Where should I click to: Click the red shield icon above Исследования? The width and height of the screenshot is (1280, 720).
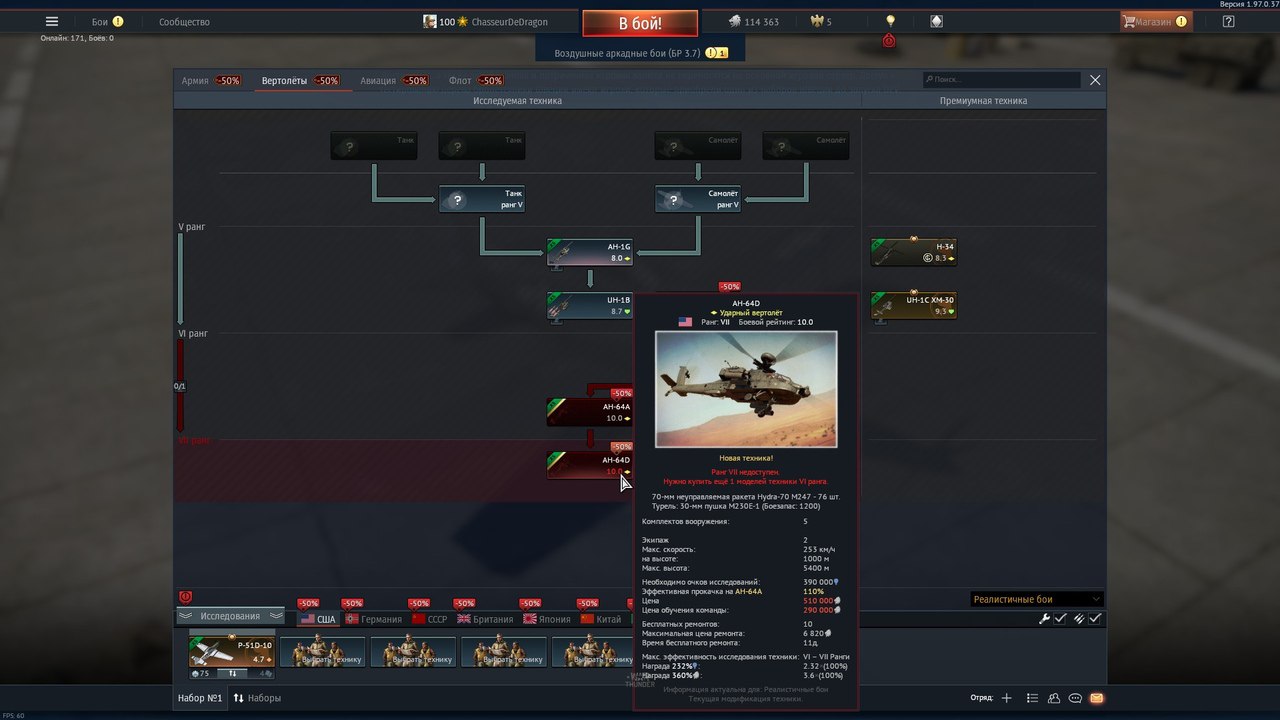(185, 597)
